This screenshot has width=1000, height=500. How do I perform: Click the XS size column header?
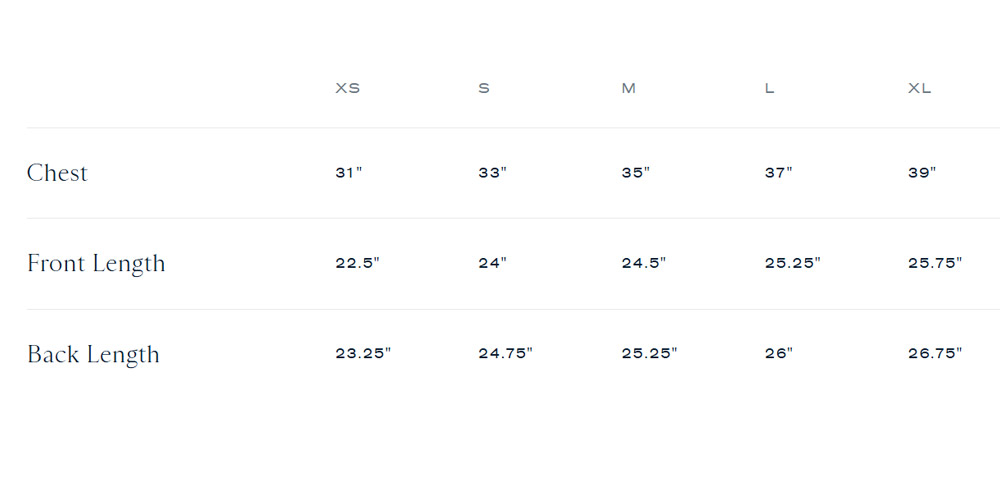[347, 88]
